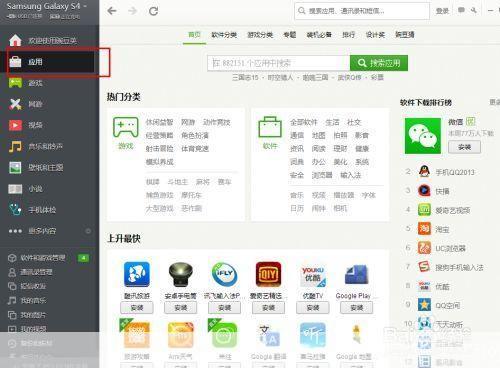Open the WeChat 微信 app icon
Image resolution: width=500 pixels, height=368 pixels.
[423, 136]
